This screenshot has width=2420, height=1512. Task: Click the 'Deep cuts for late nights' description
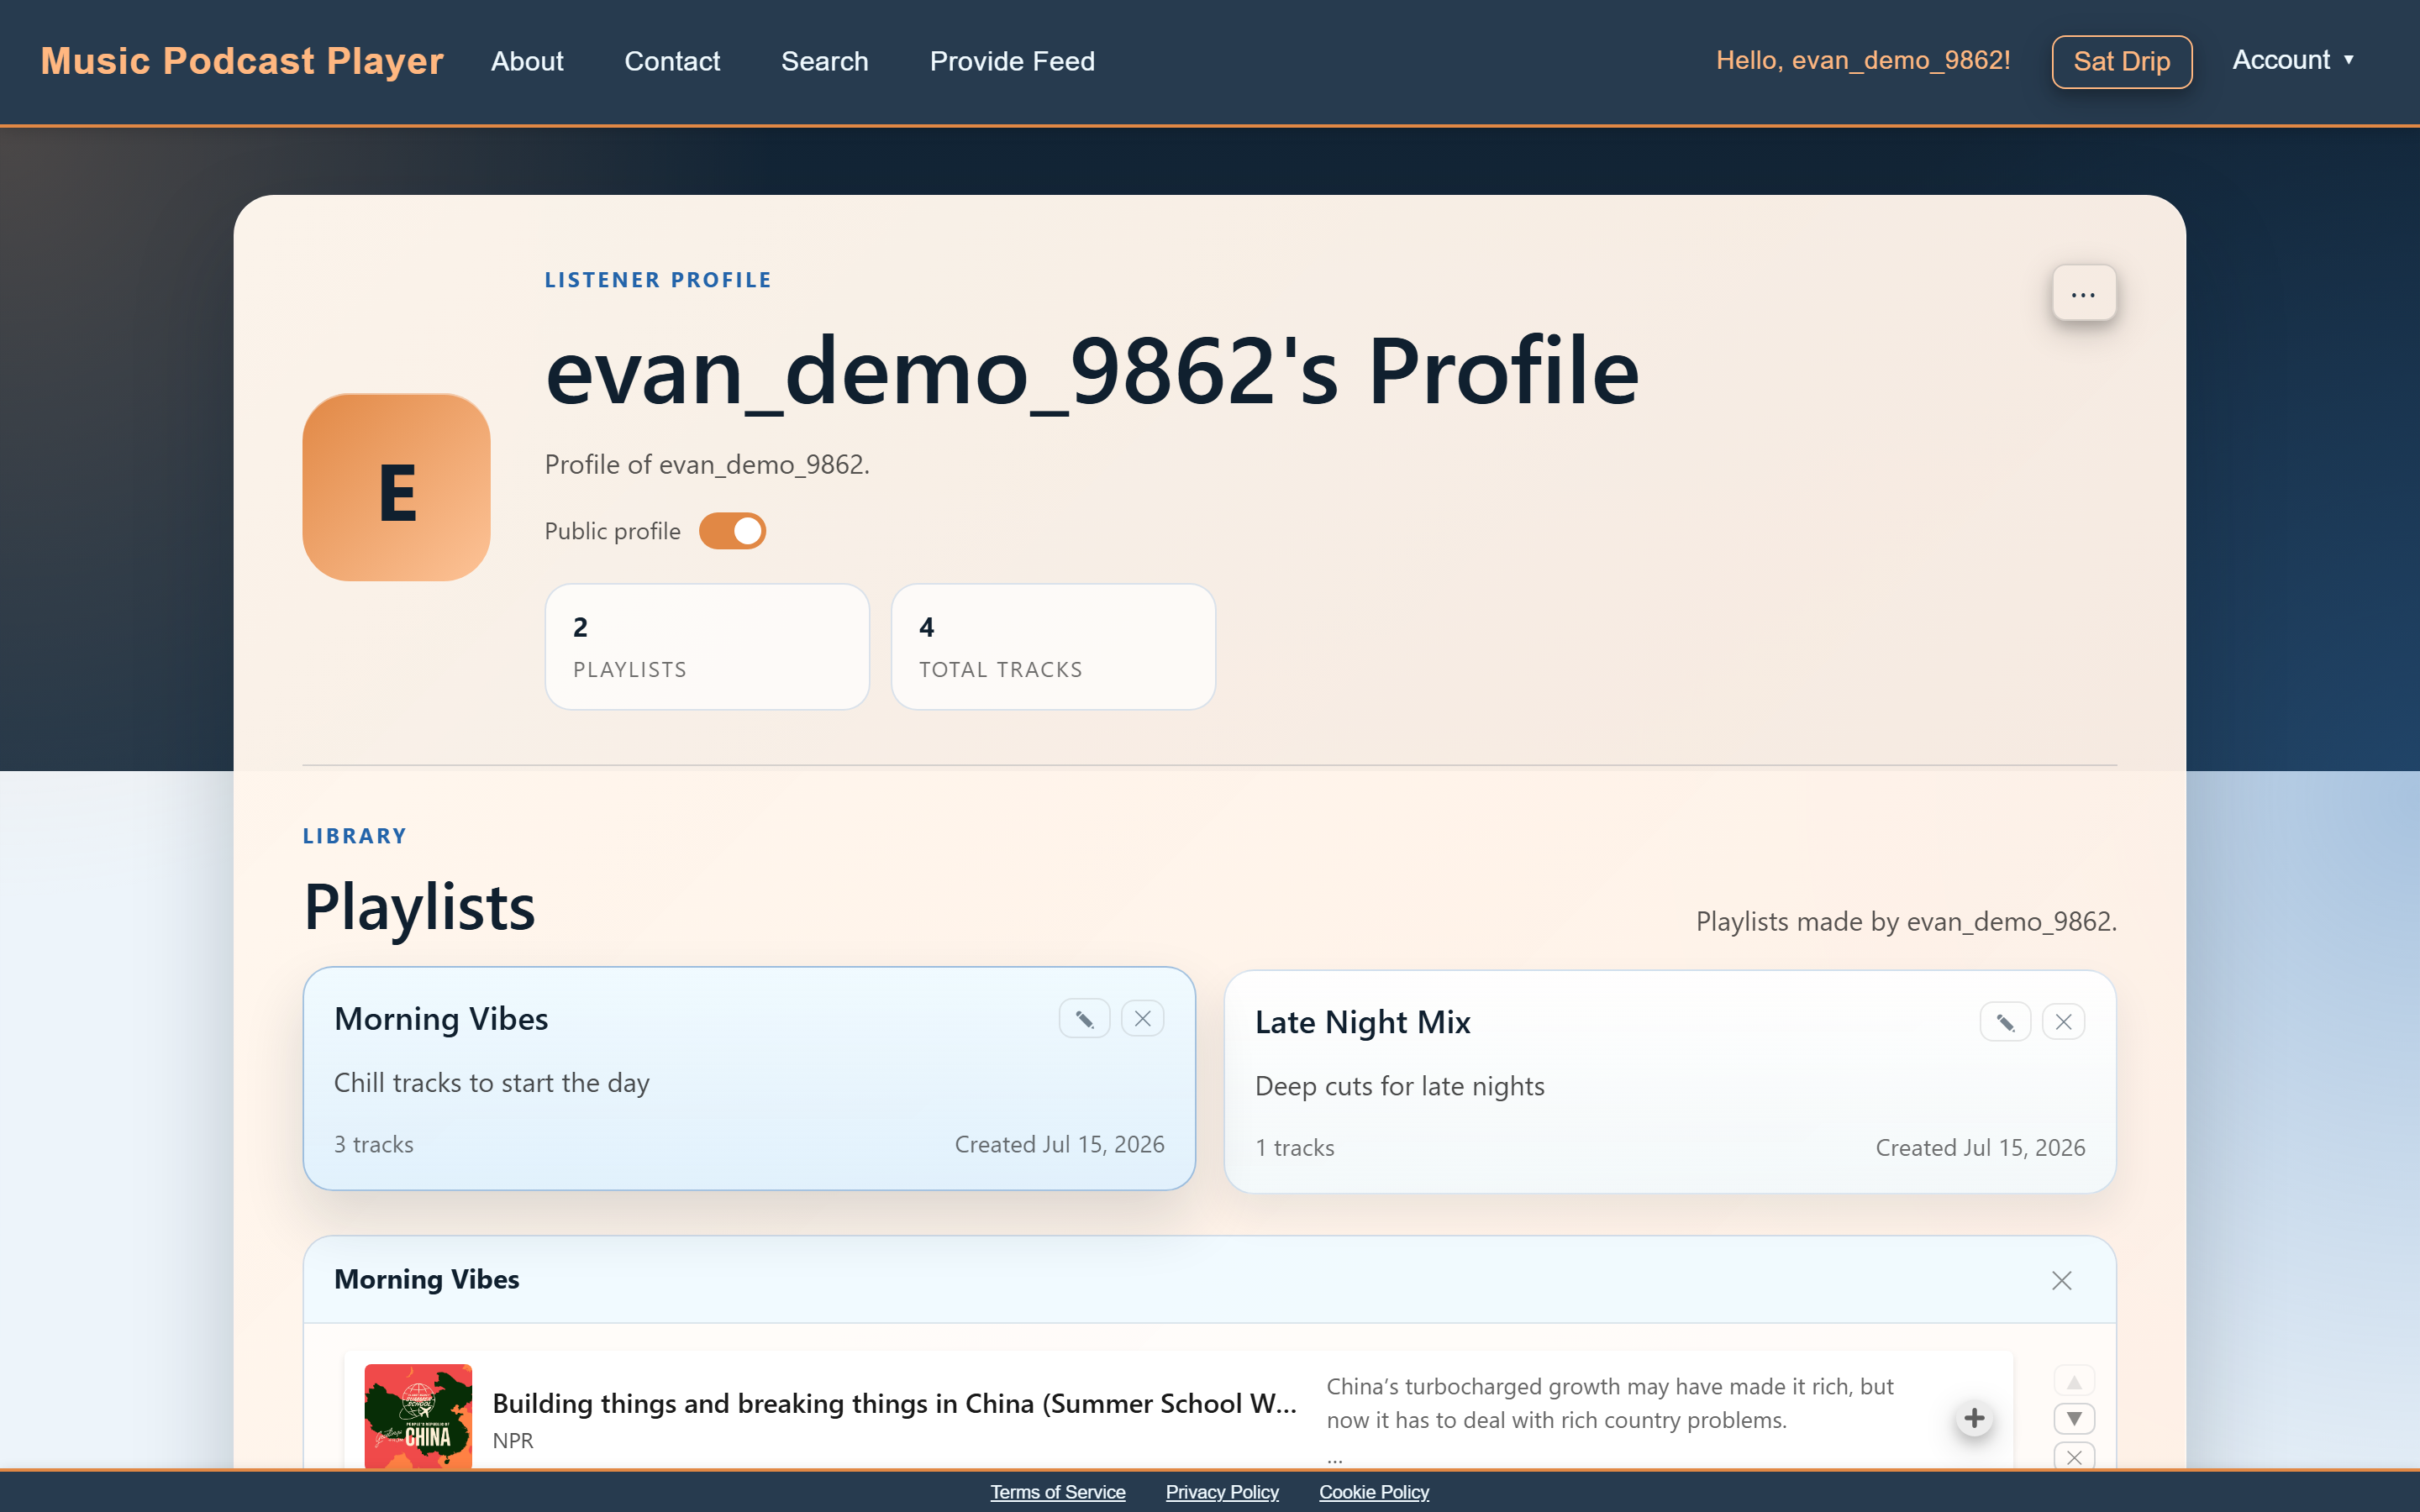(1399, 1086)
